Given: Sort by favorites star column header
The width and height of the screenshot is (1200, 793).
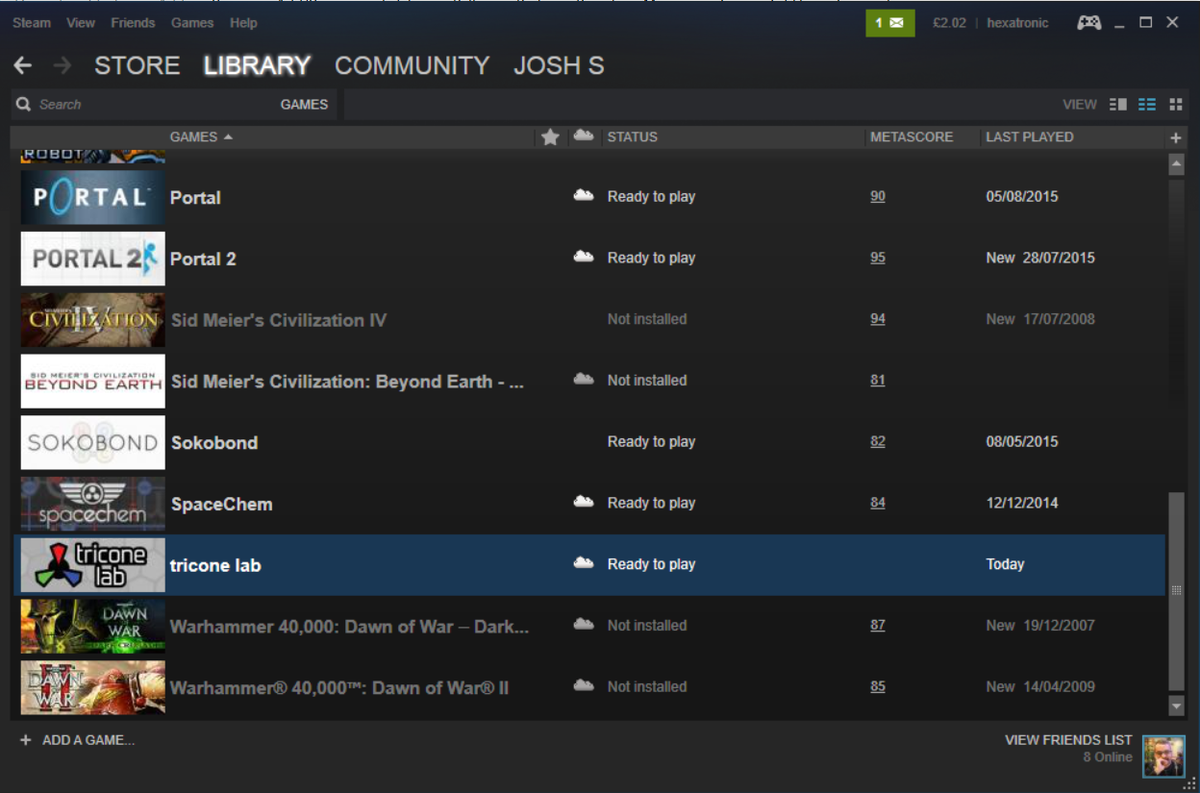Looking at the screenshot, I should tap(549, 137).
